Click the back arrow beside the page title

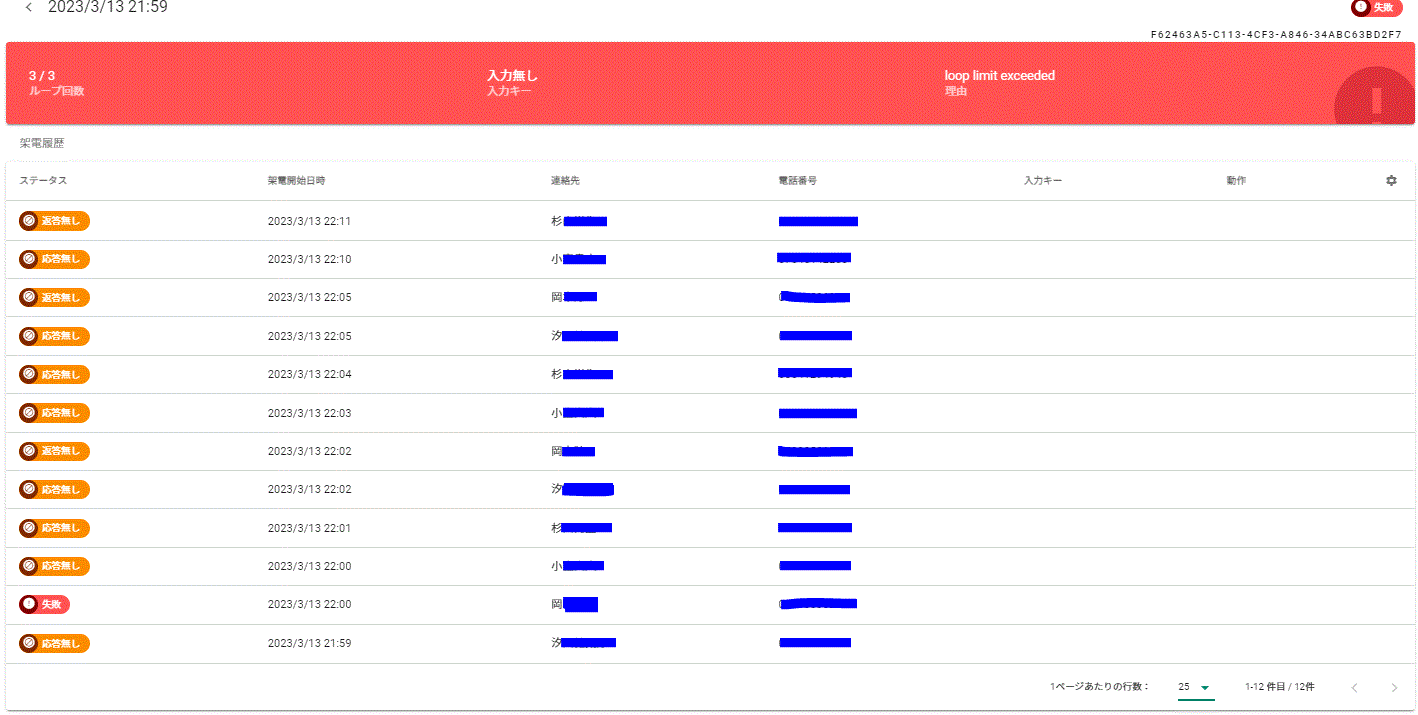[x=28, y=8]
